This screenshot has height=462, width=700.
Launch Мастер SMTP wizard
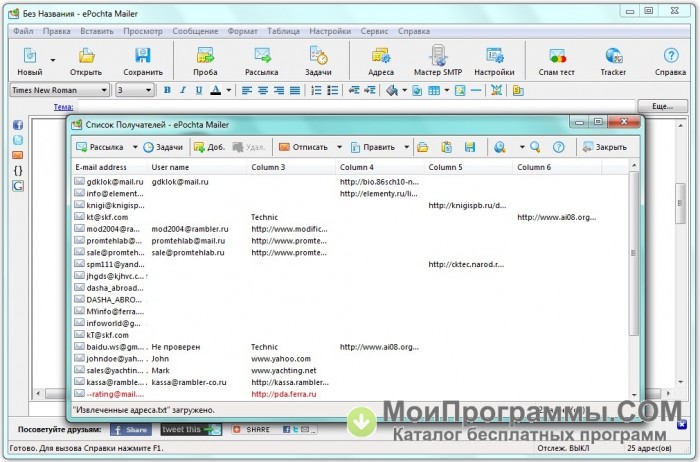click(x=438, y=56)
